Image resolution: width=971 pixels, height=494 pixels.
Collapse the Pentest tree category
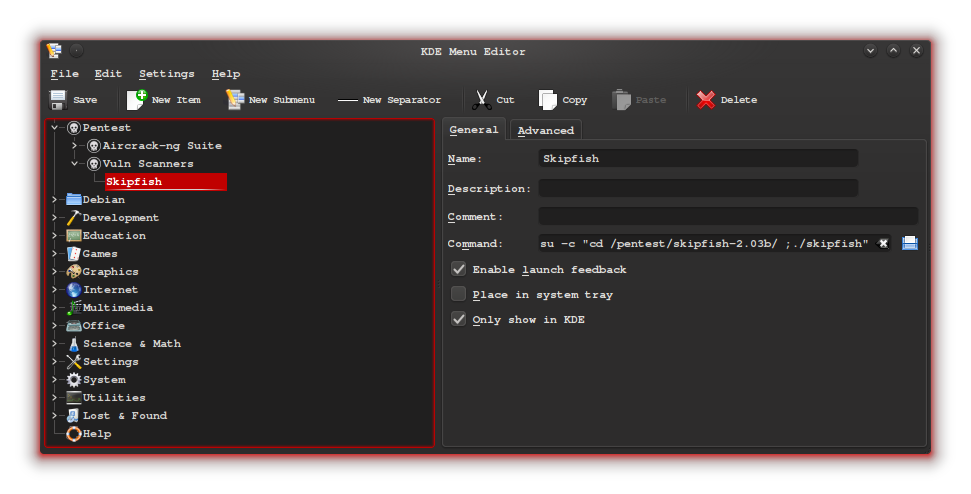click(55, 128)
